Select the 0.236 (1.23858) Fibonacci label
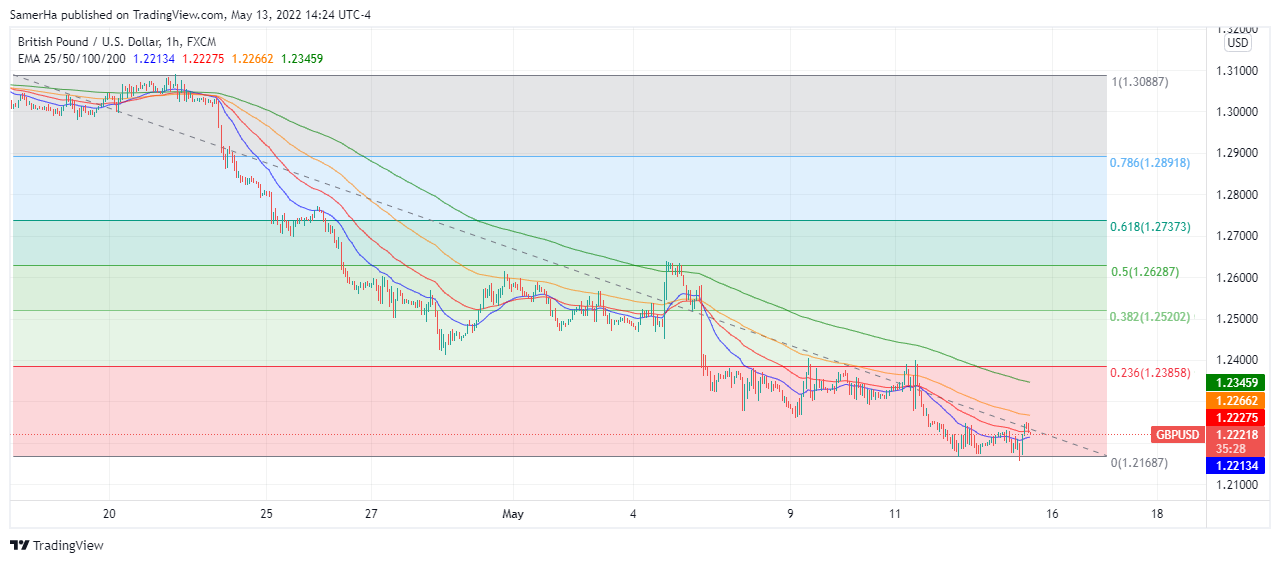Screen dimensions: 1280x563 tap(1150, 372)
